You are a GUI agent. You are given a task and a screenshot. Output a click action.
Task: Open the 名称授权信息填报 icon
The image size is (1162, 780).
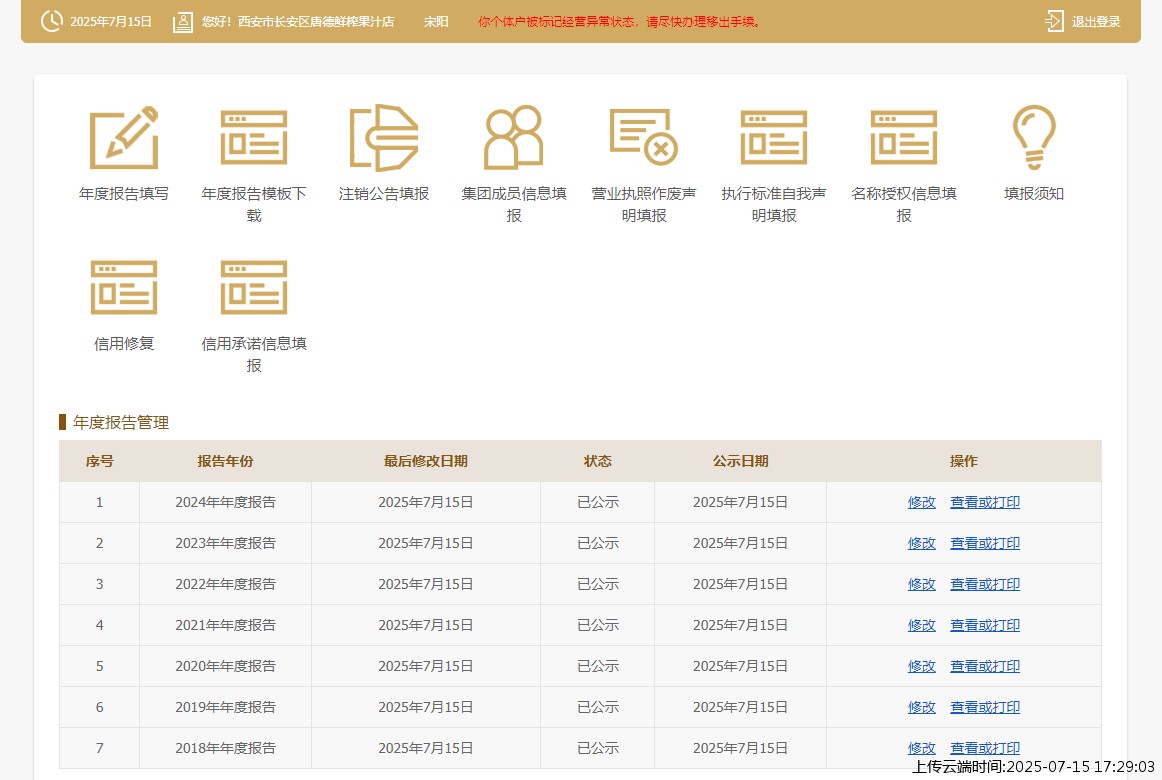click(x=903, y=138)
